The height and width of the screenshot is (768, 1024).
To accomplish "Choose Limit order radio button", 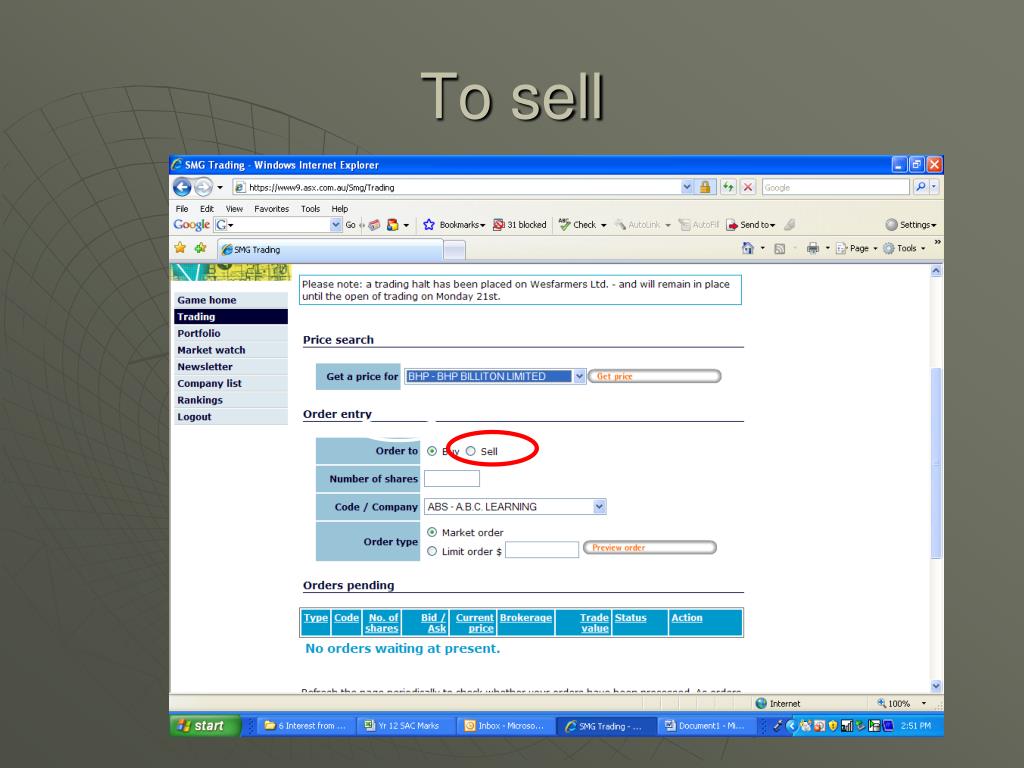I will pos(432,551).
